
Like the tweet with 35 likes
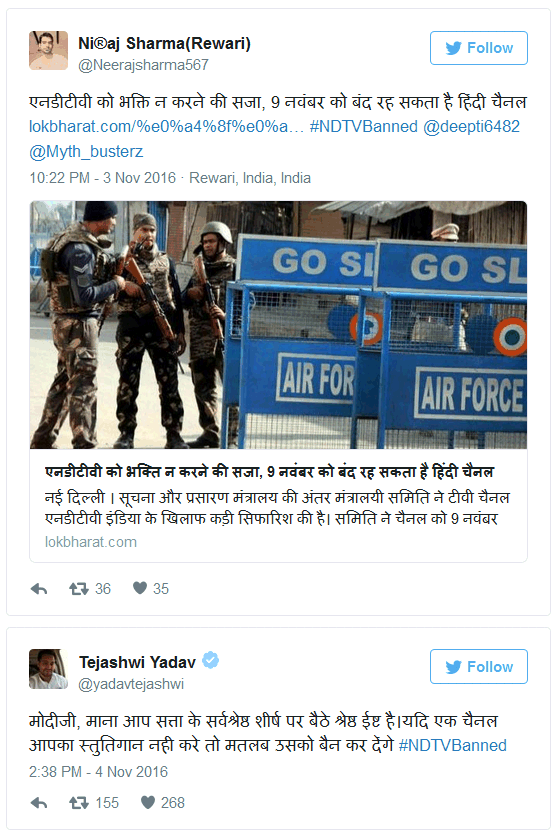(x=140, y=588)
